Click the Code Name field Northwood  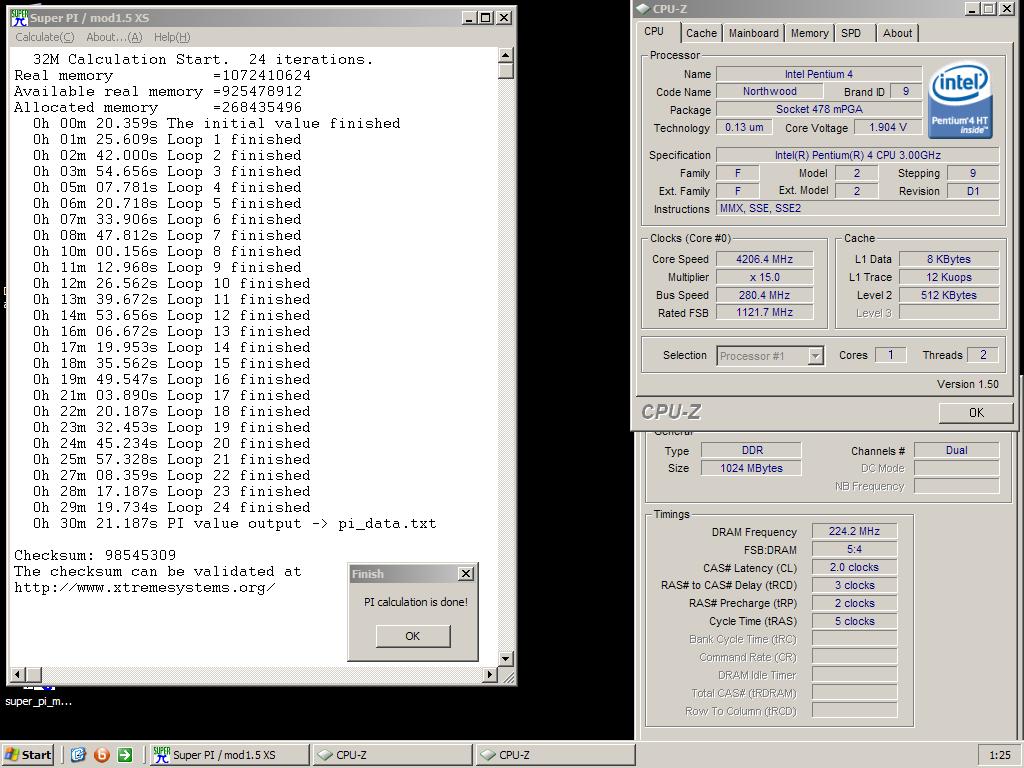(770, 91)
